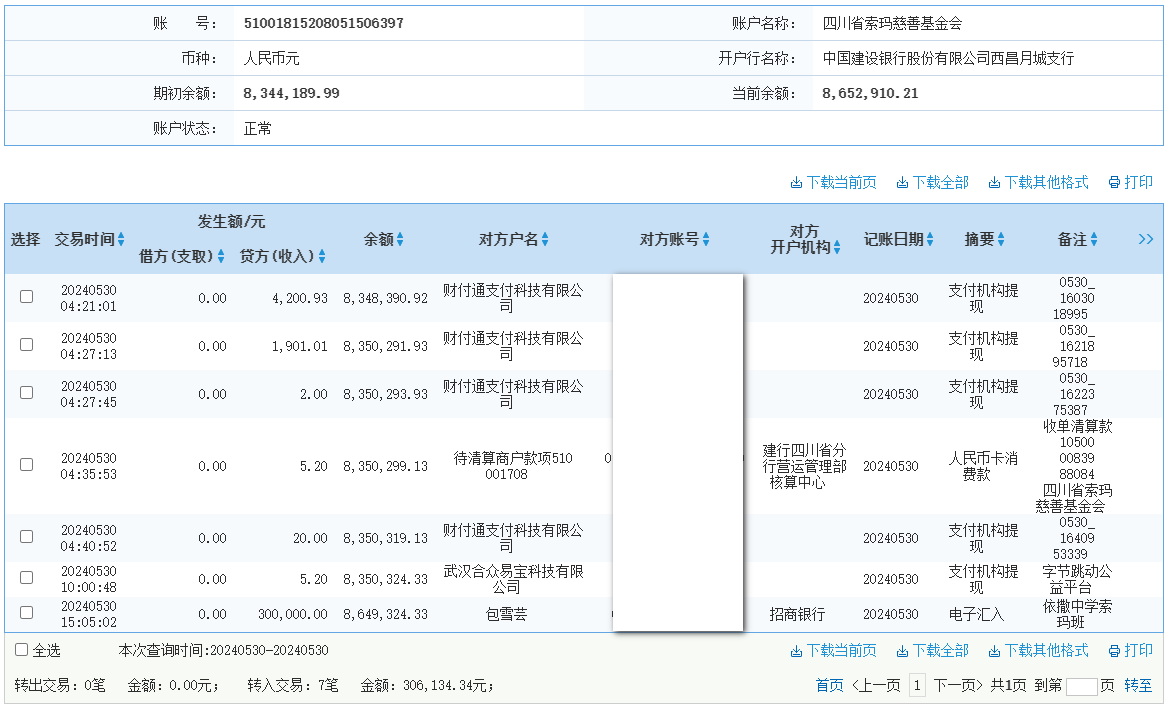Check the box for the 04:35:53 transaction
1170x710 pixels.
[26, 465]
